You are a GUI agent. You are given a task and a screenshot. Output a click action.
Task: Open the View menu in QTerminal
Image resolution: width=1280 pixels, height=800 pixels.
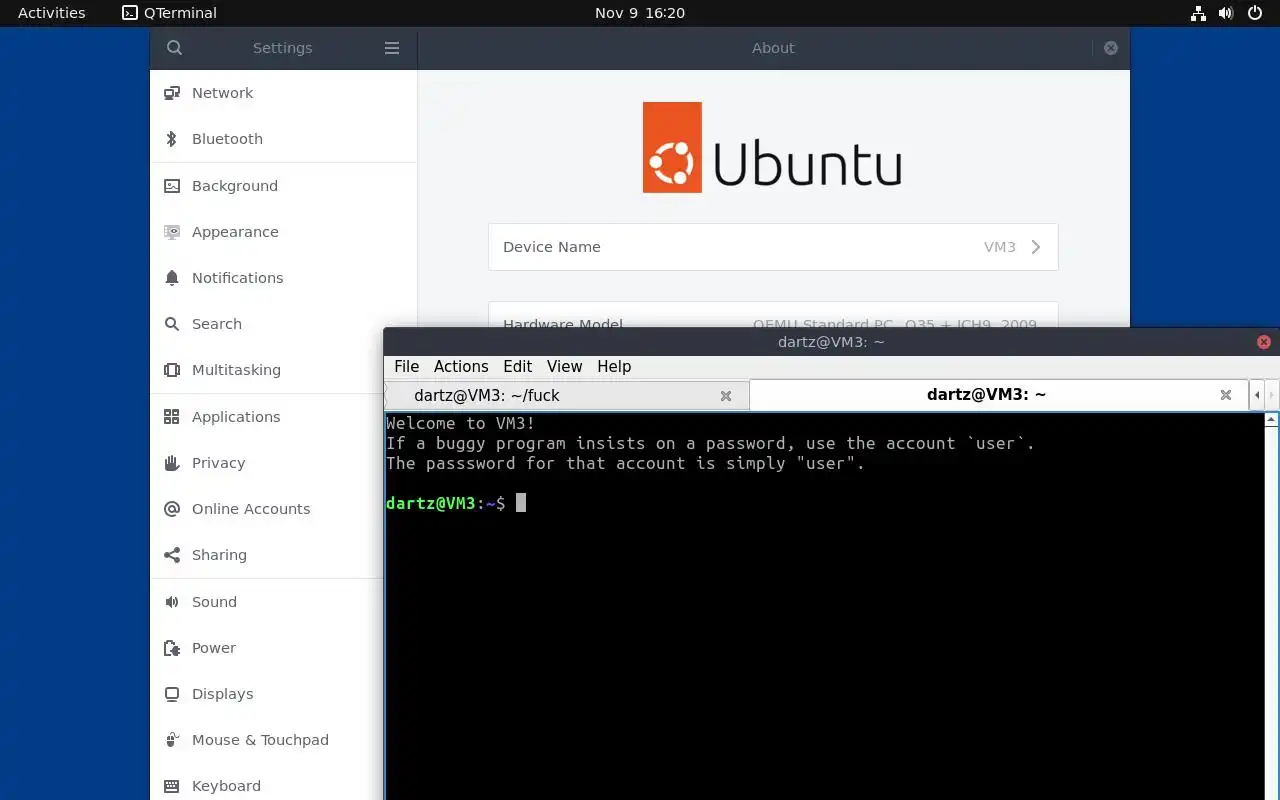pos(565,367)
